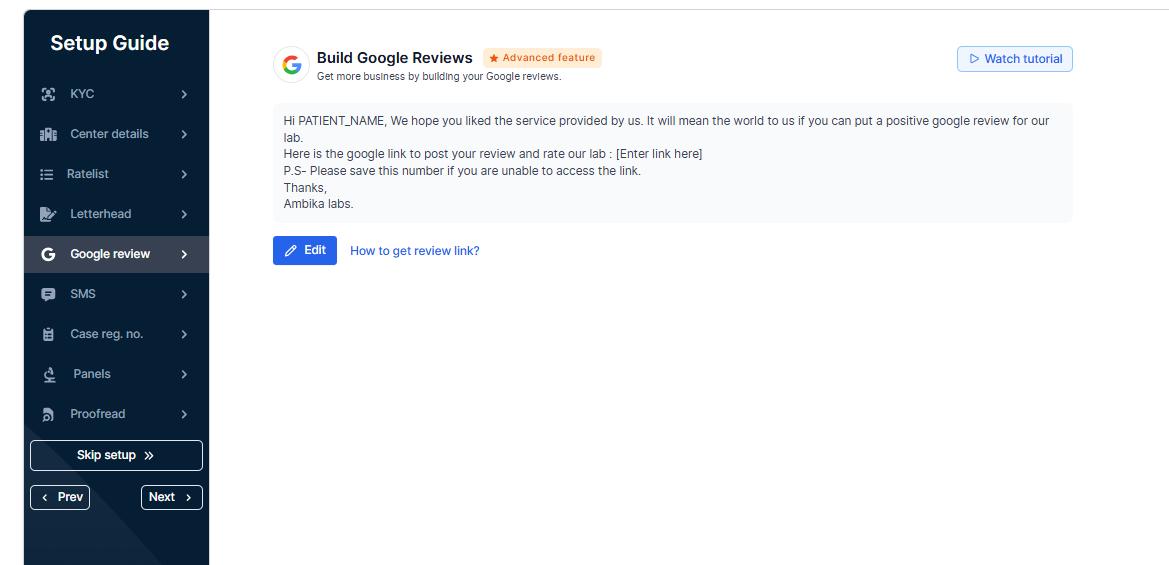Screen dimensions: 1169x565
Task: Open the KYC setup step
Action: click(116, 94)
